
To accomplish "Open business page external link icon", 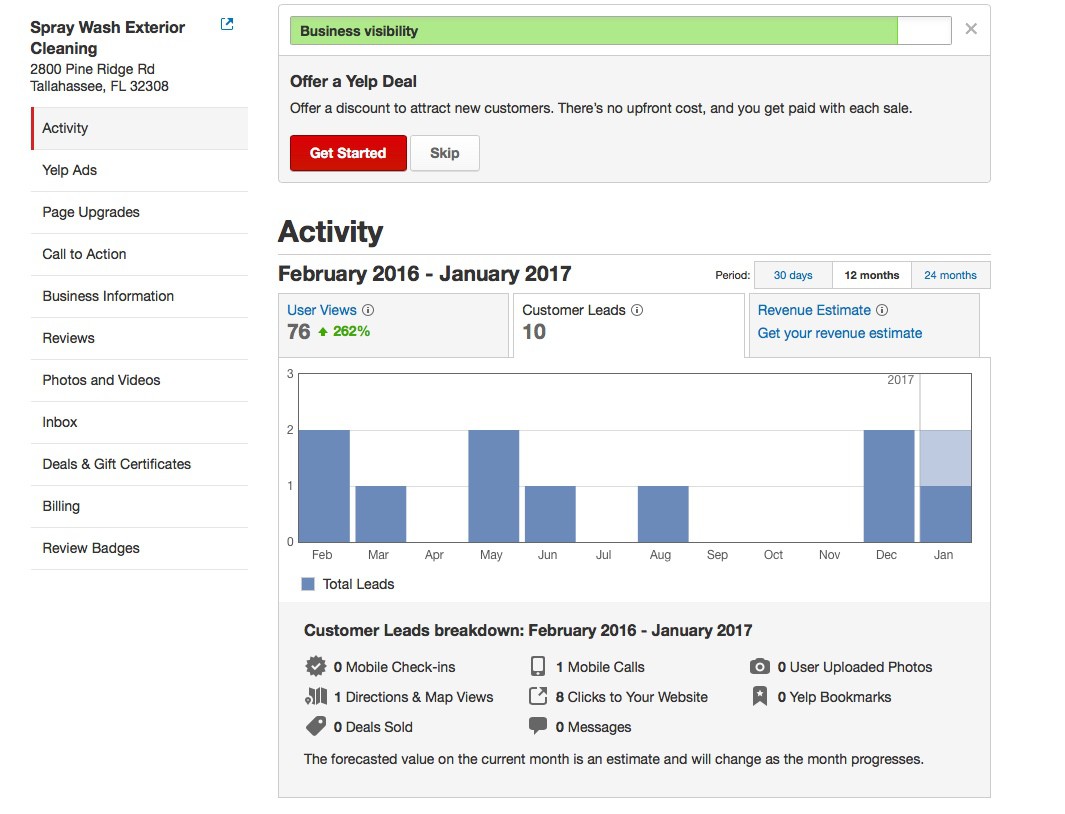I will [227, 24].
